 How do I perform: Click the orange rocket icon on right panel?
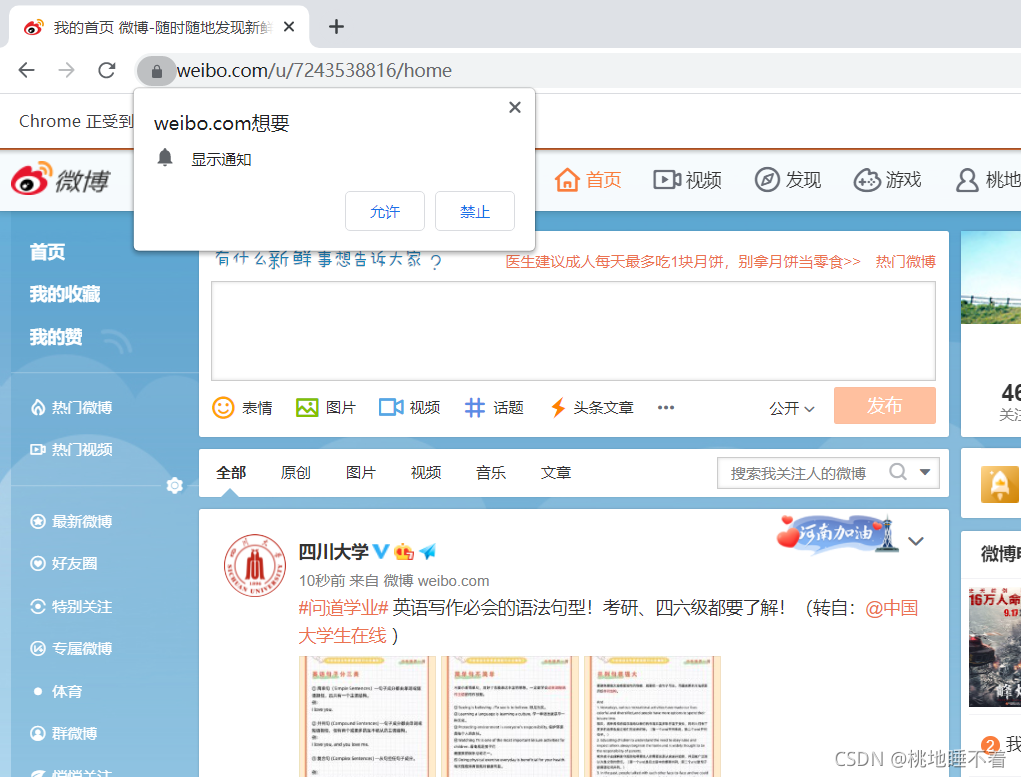pos(1000,485)
